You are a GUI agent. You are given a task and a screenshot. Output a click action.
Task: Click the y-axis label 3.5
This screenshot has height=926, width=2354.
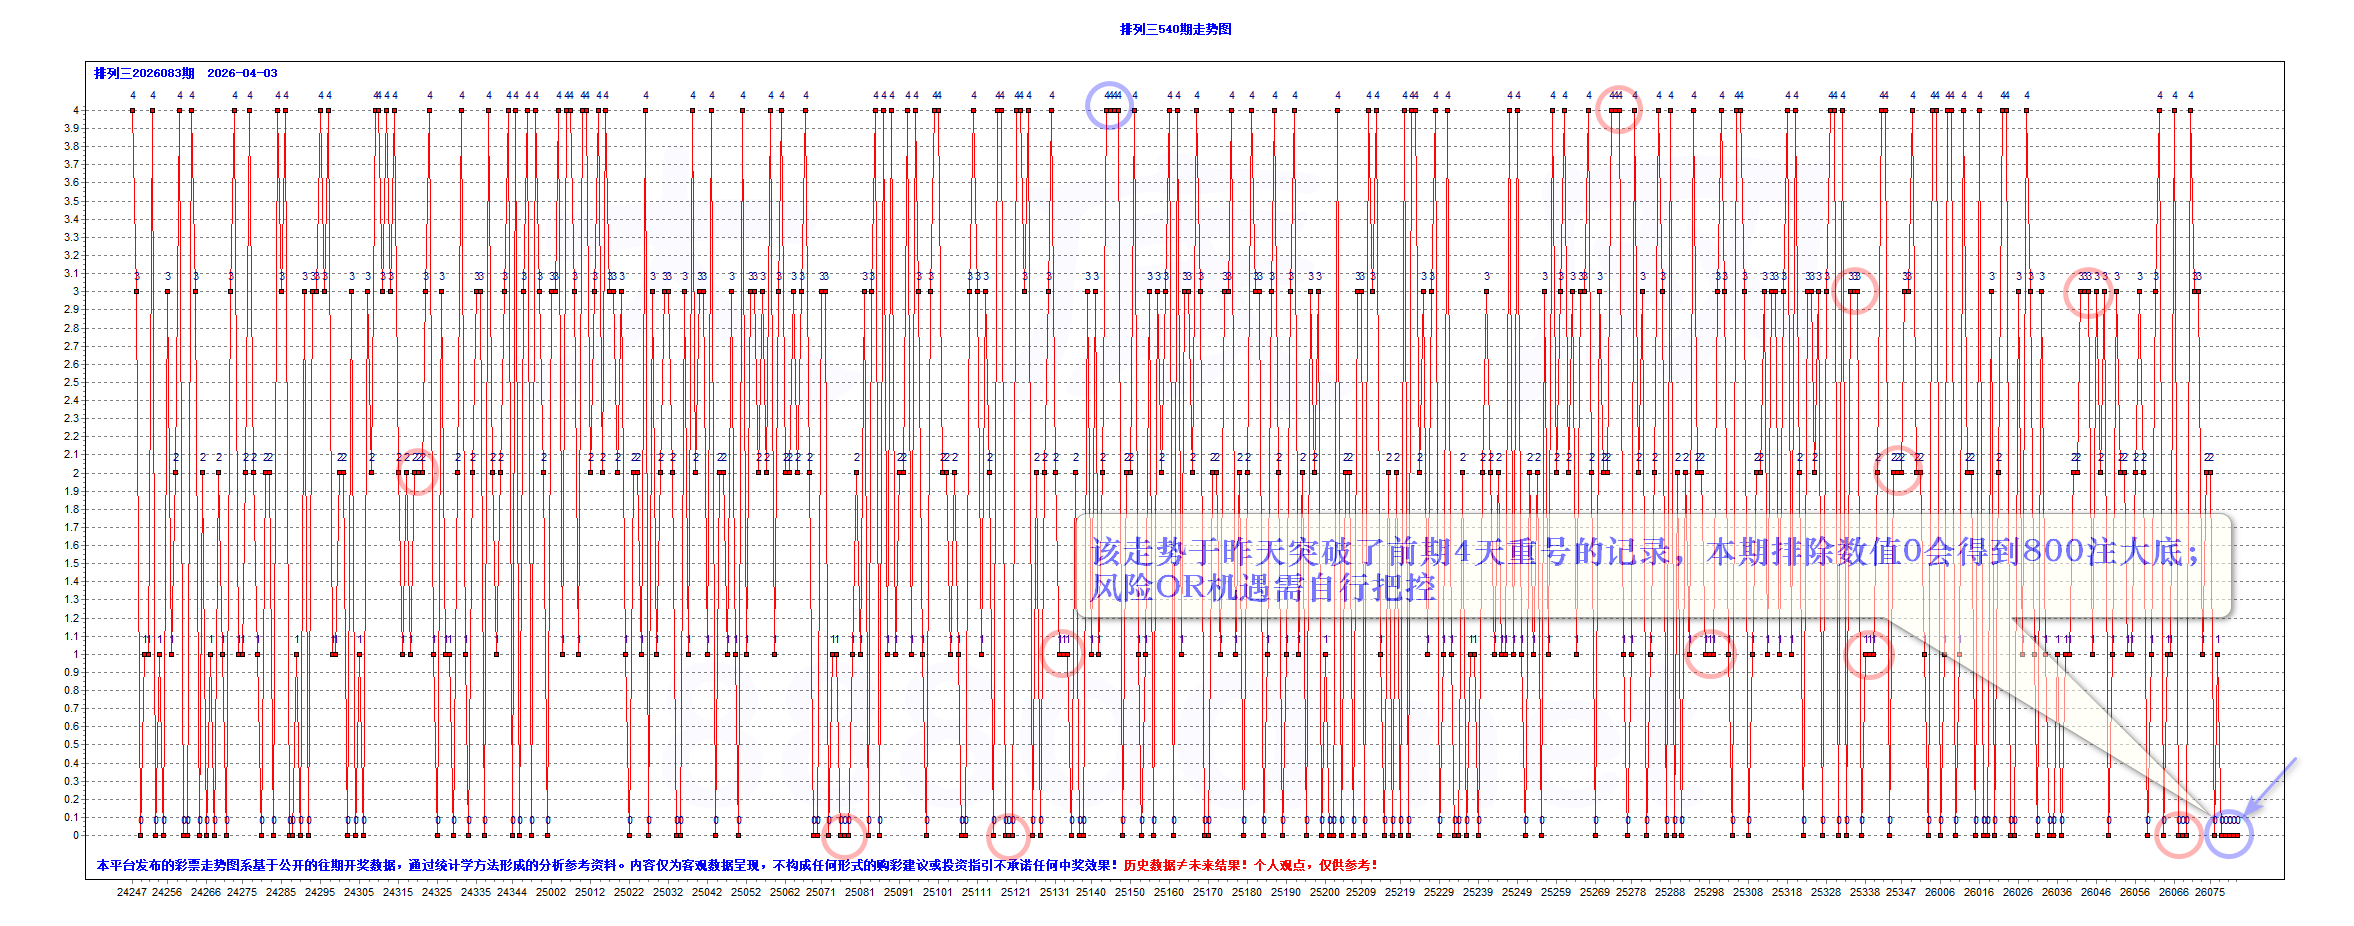click(72, 201)
